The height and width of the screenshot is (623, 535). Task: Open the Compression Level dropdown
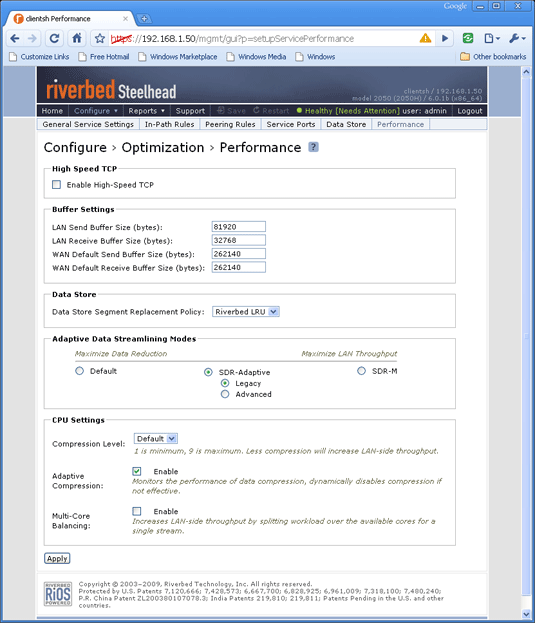(156, 439)
